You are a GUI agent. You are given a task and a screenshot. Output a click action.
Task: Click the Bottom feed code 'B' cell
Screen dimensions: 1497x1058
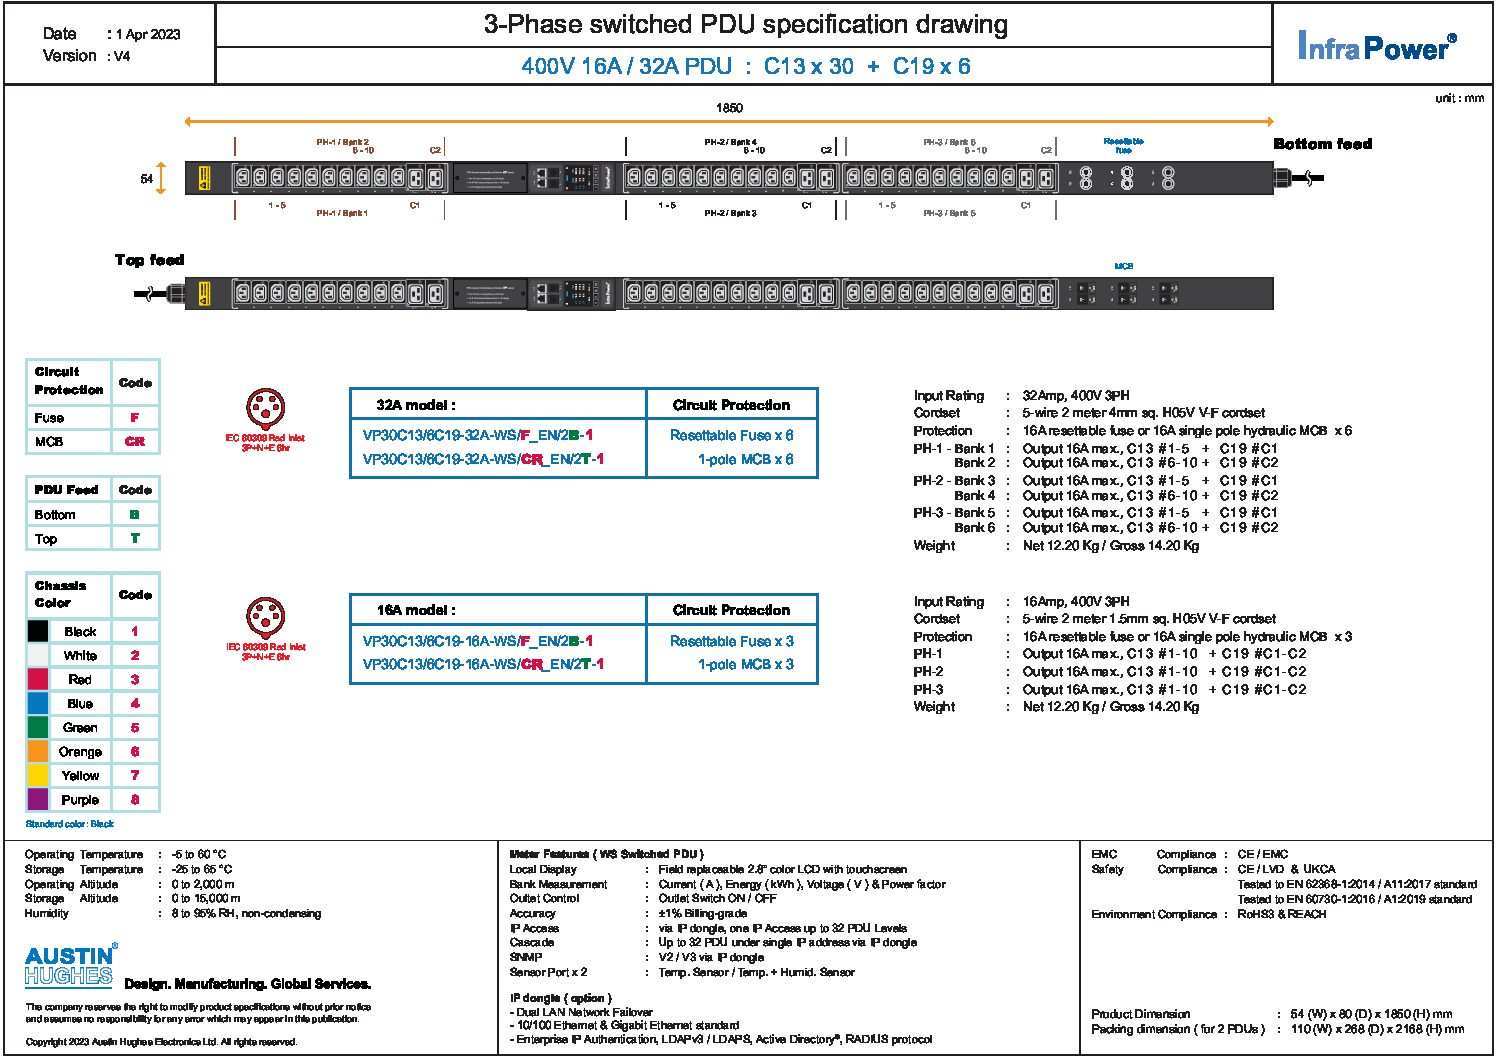point(135,514)
